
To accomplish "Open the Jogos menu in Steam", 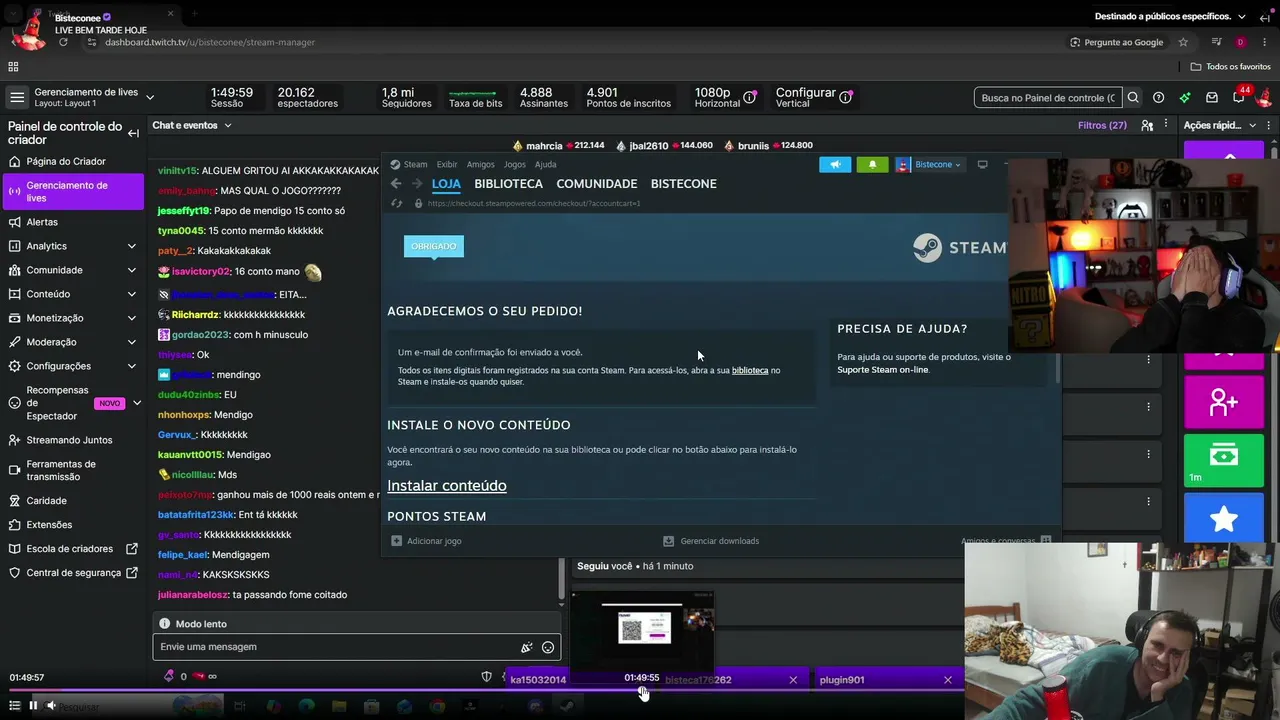I will 515,165.
